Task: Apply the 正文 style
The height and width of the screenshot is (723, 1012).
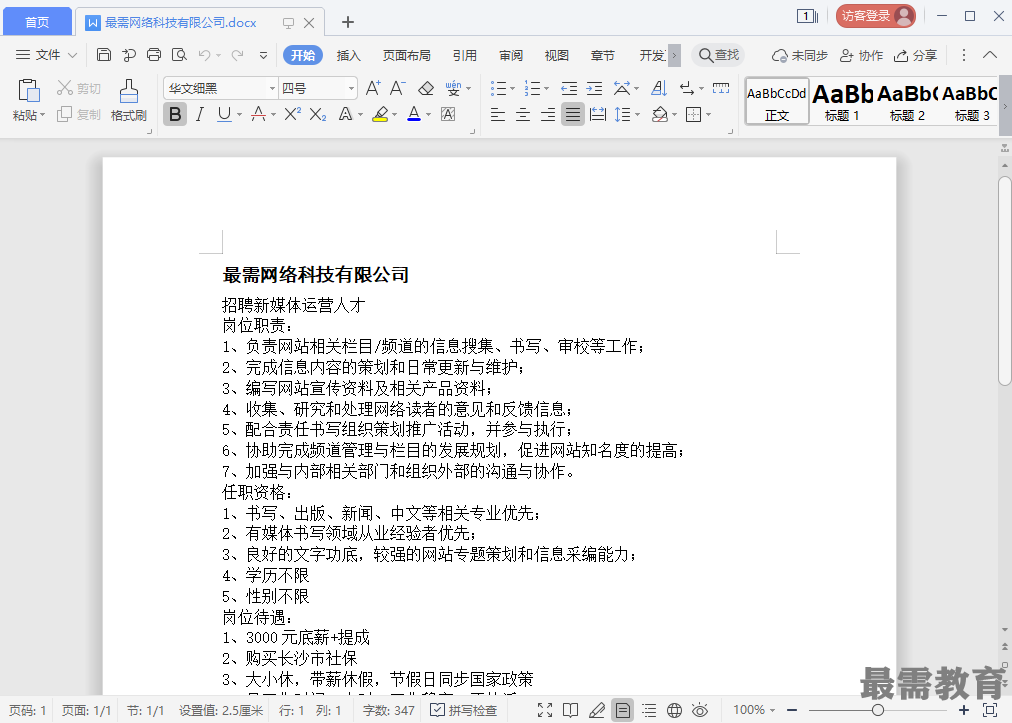Action: coord(777,101)
